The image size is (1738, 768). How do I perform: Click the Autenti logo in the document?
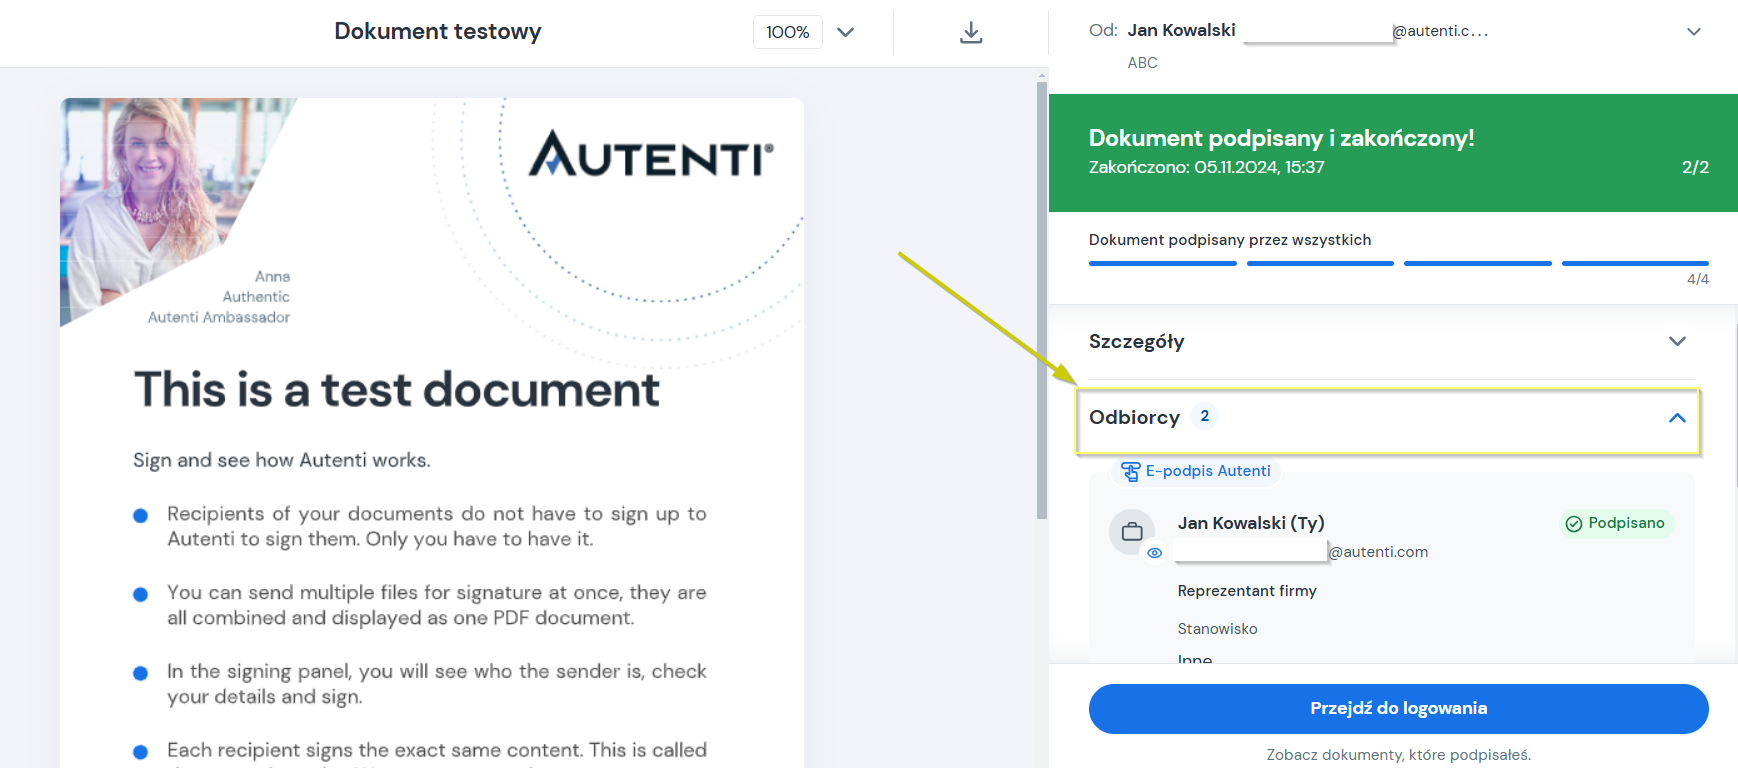[x=651, y=154]
